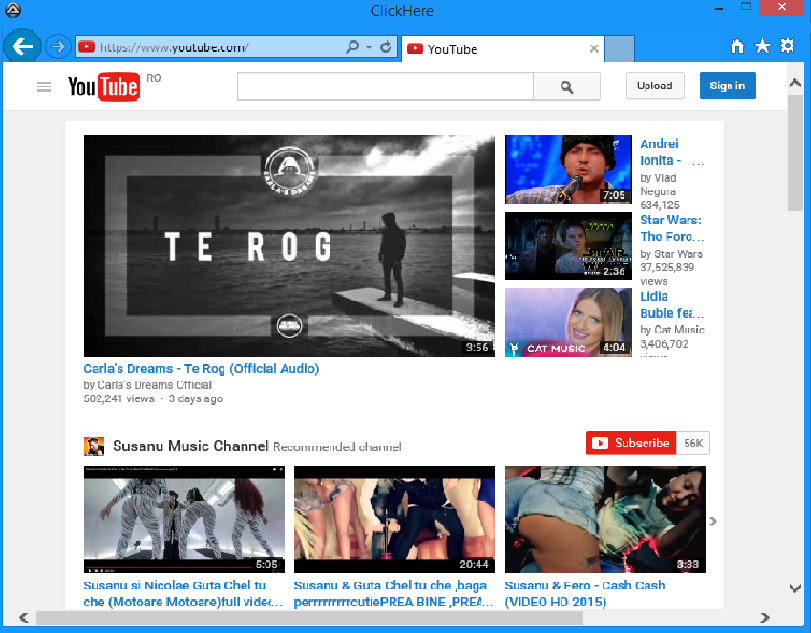Click the 56K subscriber count
The height and width of the screenshot is (633, 811).
tap(693, 443)
